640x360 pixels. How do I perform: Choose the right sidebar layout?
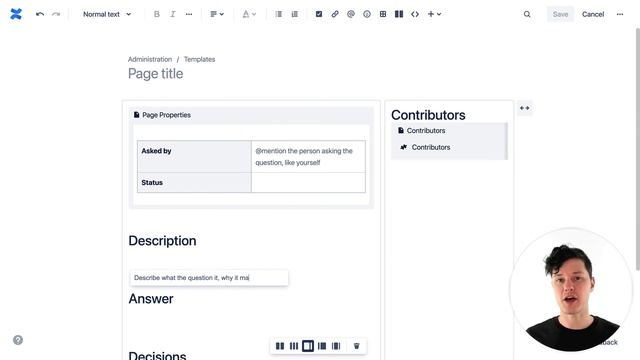(x=308, y=346)
